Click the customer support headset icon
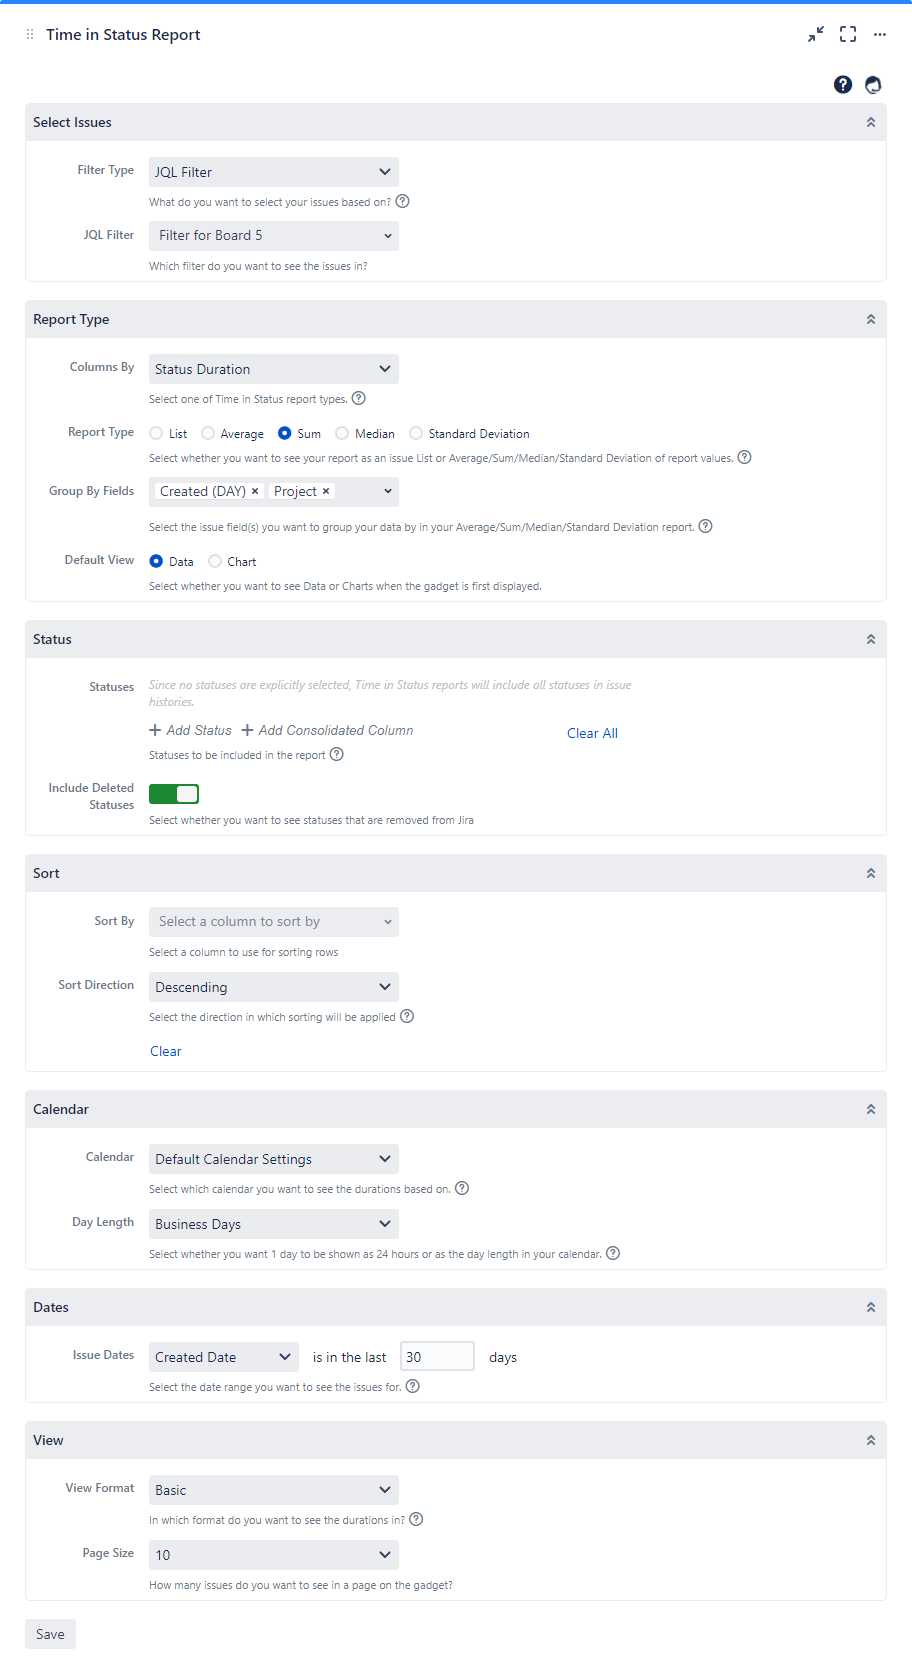Image resolution: width=912 pixels, height=1672 pixels. click(x=873, y=85)
